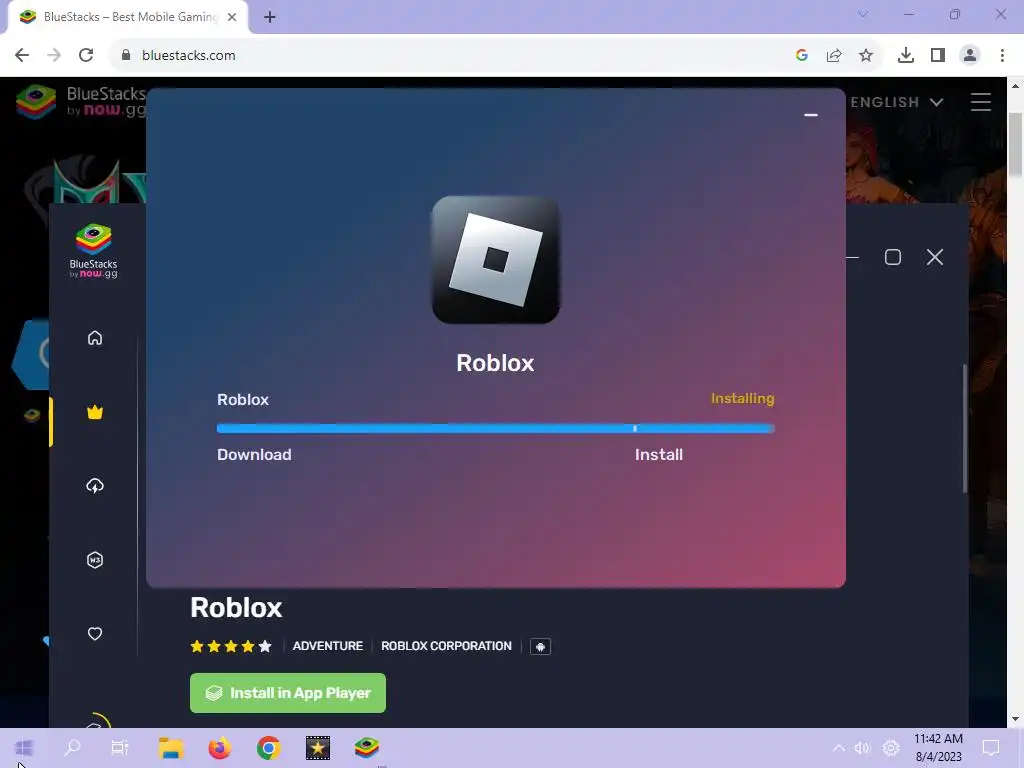Show hidden system tray icons
1024x768 pixels.
pyautogui.click(x=839, y=748)
